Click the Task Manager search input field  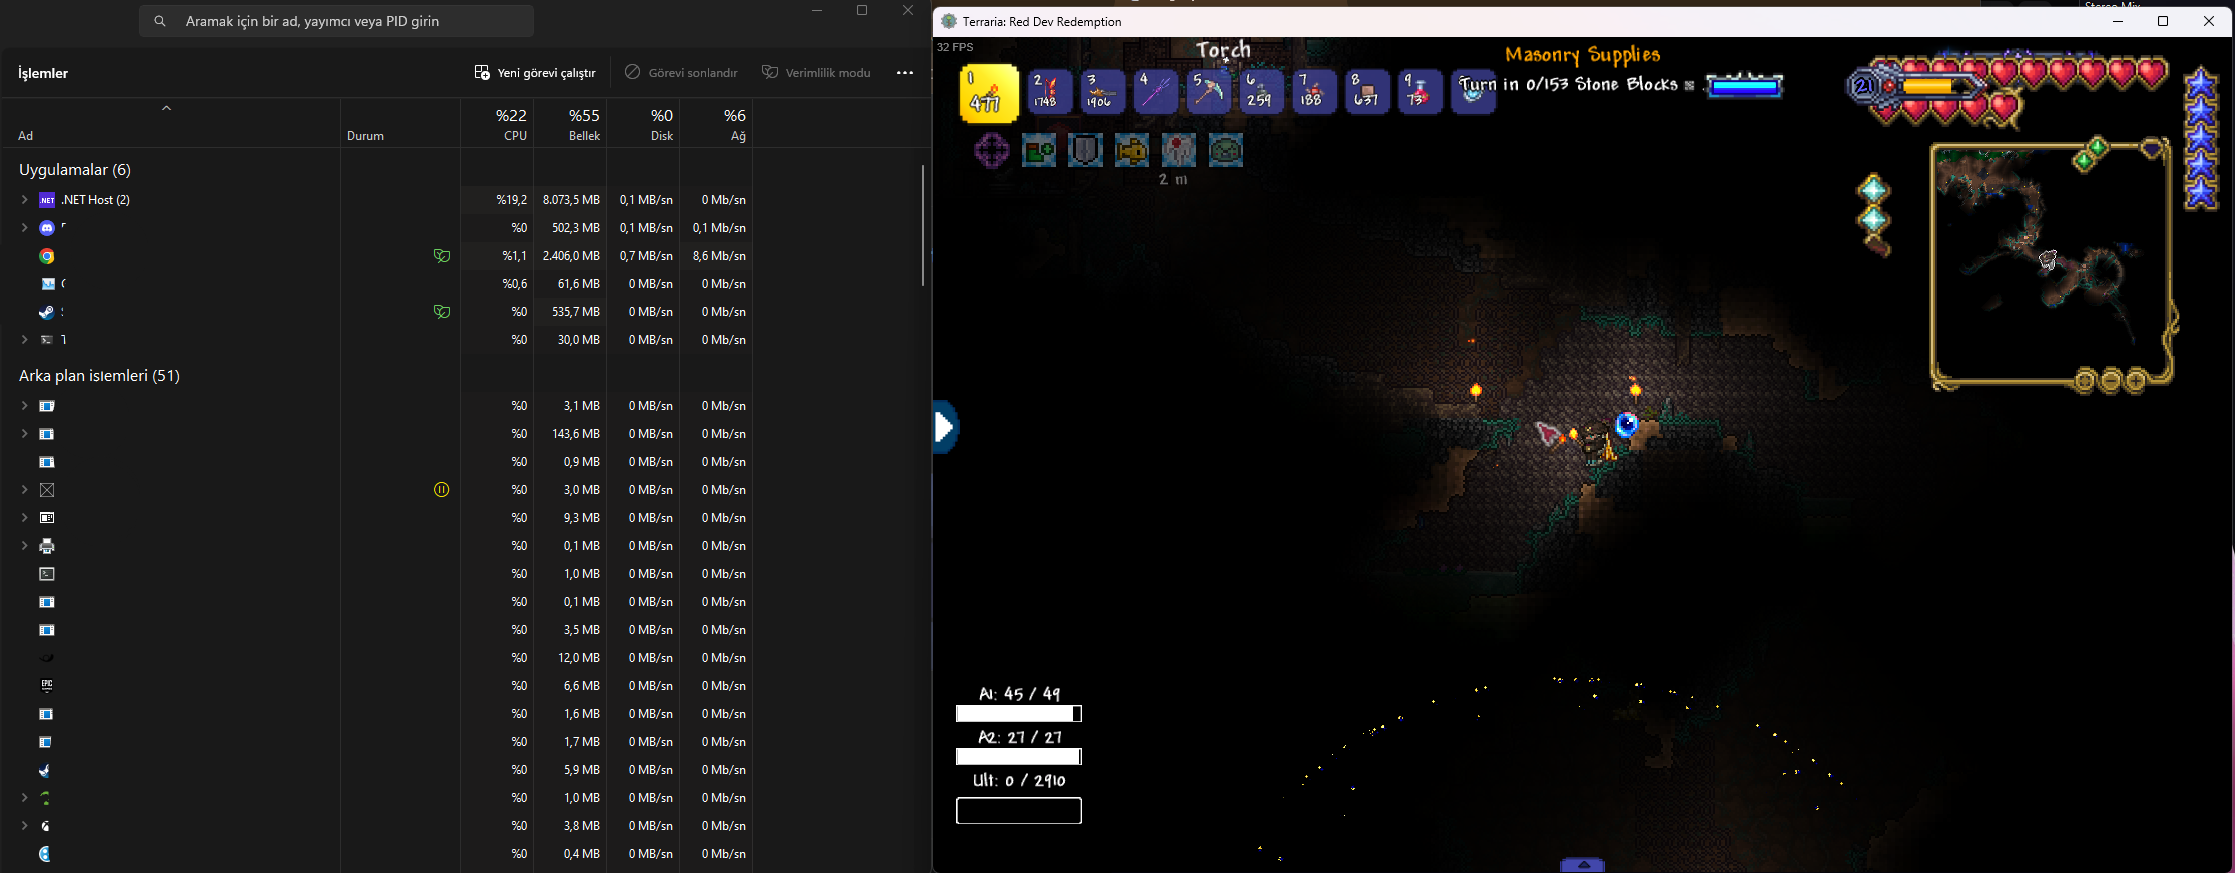coord(336,21)
